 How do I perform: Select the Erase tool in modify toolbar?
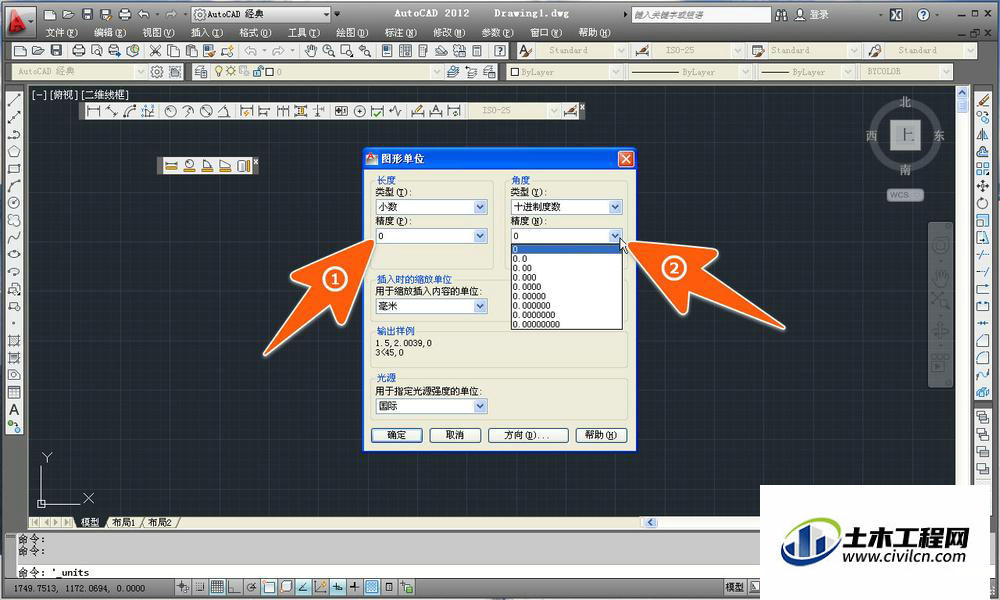(x=982, y=100)
